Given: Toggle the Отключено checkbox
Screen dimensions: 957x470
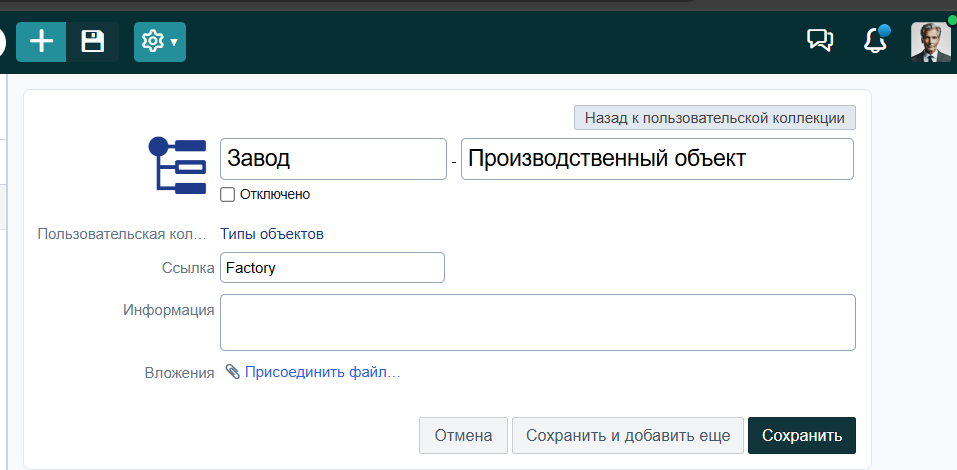Looking at the screenshot, I should tap(227, 195).
